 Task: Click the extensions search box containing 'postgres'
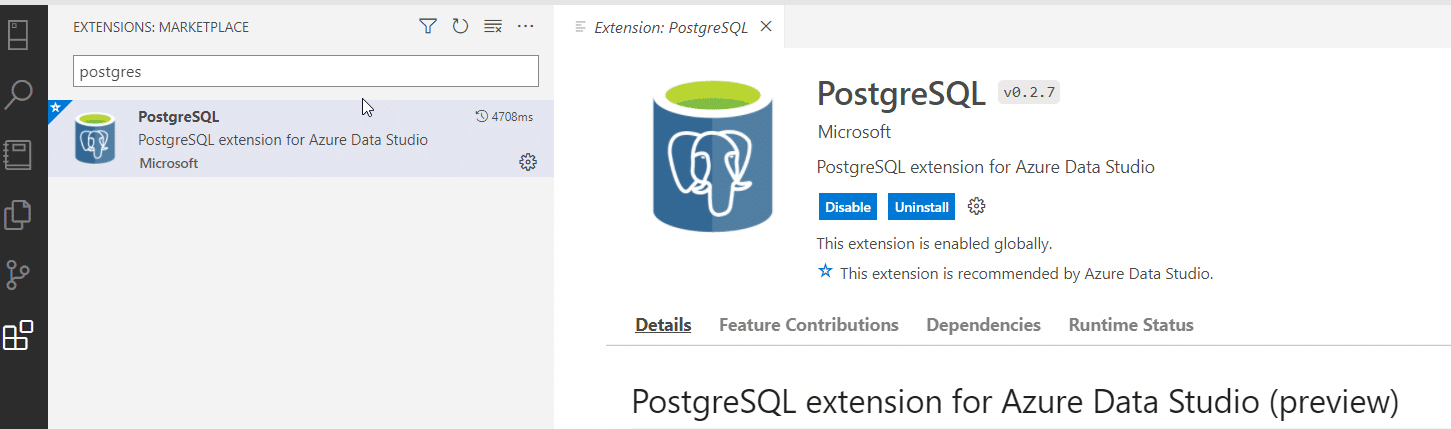pyautogui.click(x=306, y=71)
